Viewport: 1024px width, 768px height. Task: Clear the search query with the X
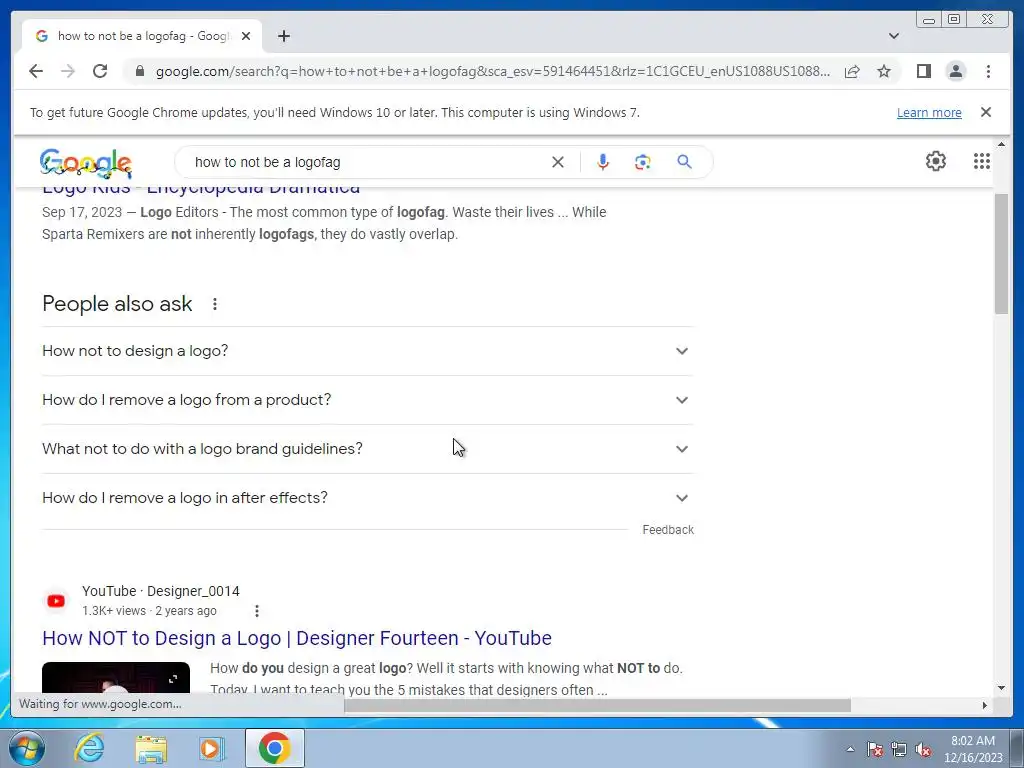558,162
